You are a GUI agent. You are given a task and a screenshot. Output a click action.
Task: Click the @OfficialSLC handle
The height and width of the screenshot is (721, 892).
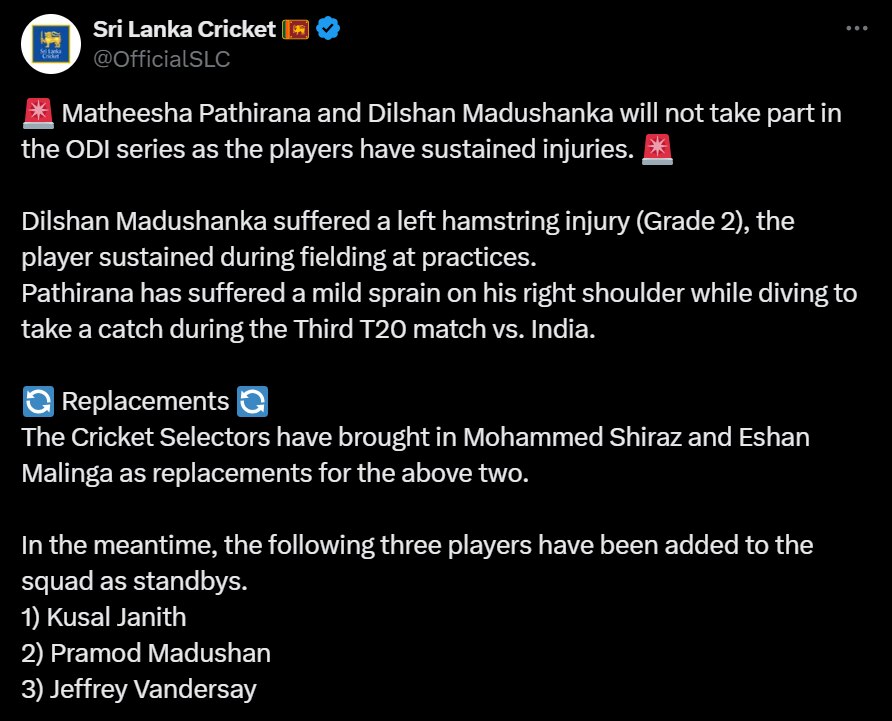(161, 59)
